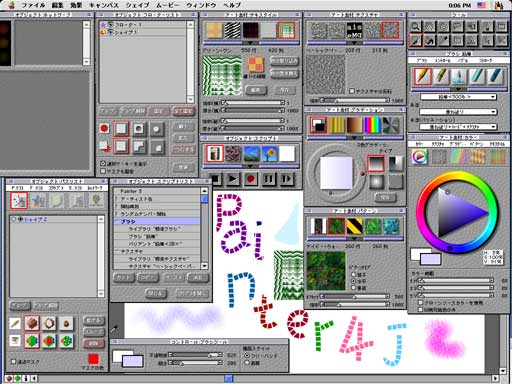The image size is (512, 384).
Task: Select the yellow-black striped pattern thumbnail
Action: pyautogui.click(x=354, y=226)
